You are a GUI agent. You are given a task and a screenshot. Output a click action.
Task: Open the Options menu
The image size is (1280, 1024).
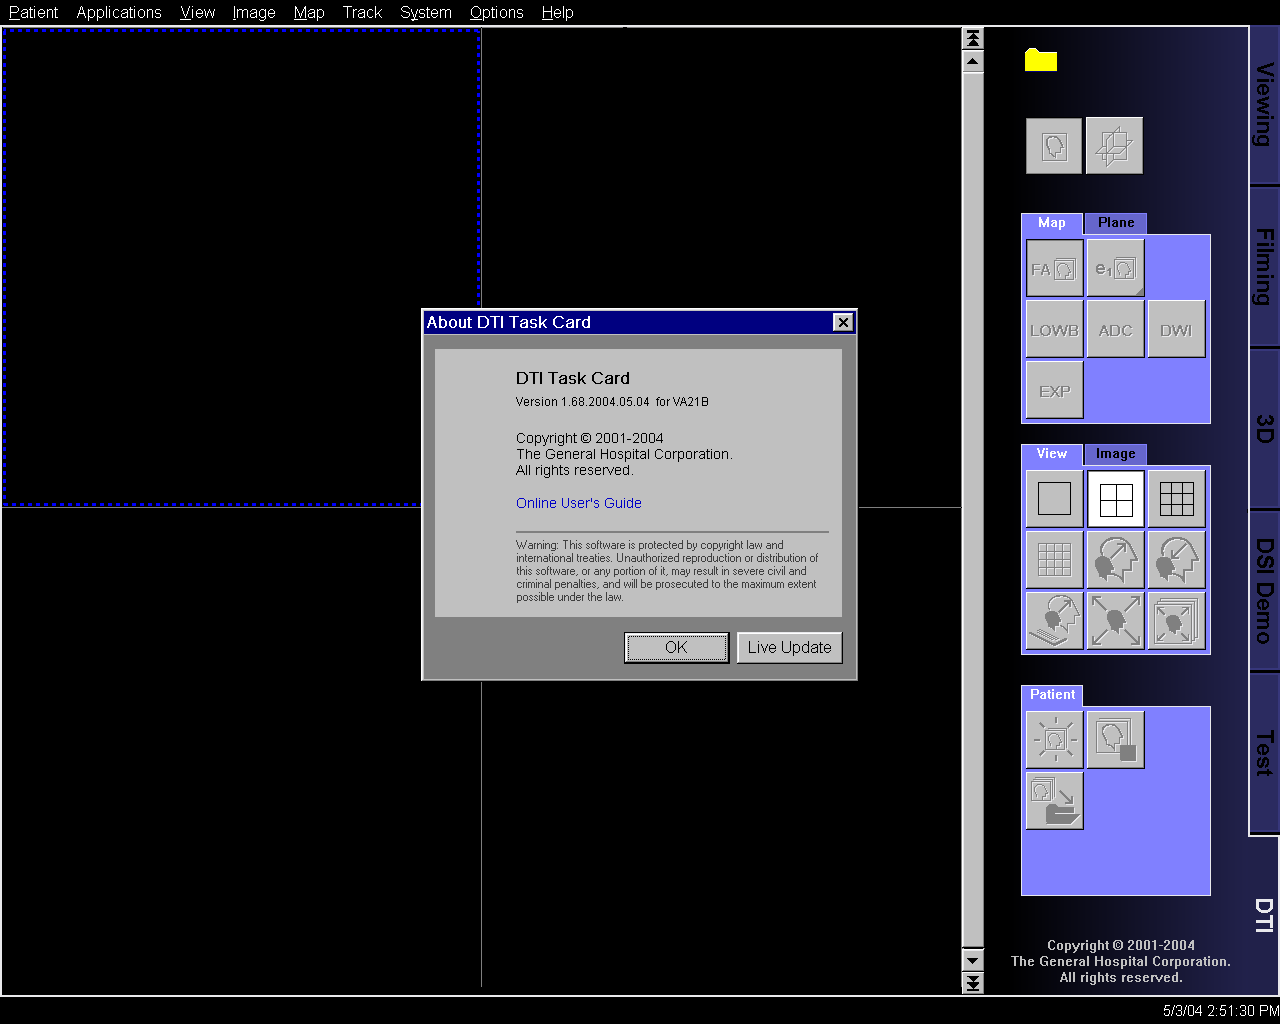click(x=497, y=12)
